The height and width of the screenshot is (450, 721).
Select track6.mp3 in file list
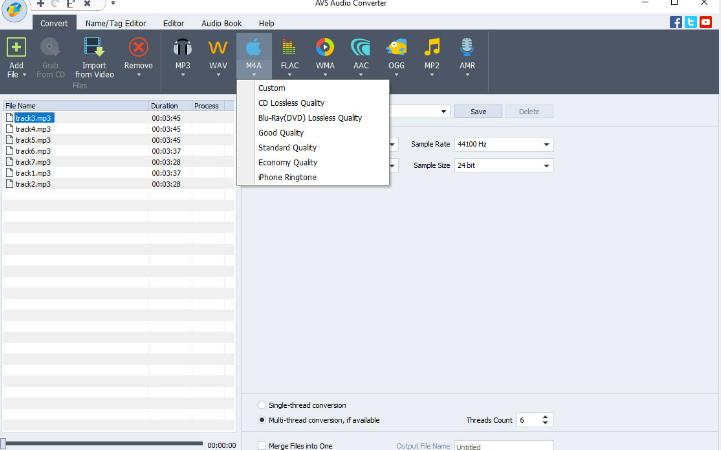point(33,151)
